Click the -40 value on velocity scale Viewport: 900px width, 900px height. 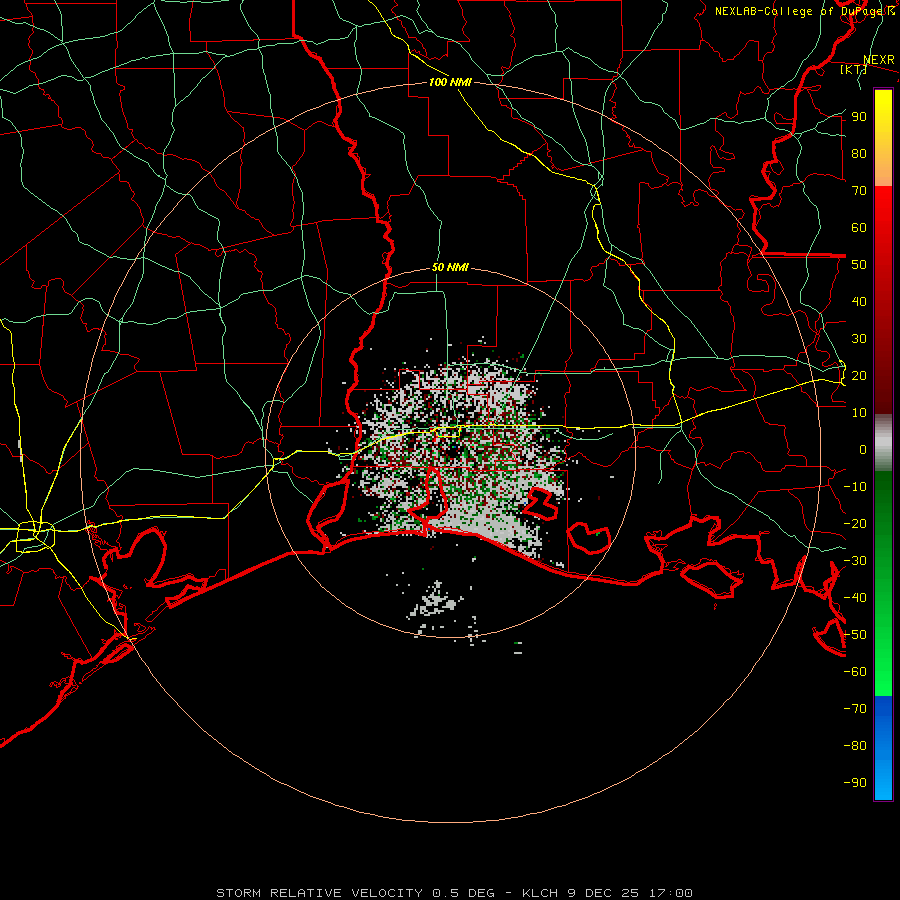point(855,598)
